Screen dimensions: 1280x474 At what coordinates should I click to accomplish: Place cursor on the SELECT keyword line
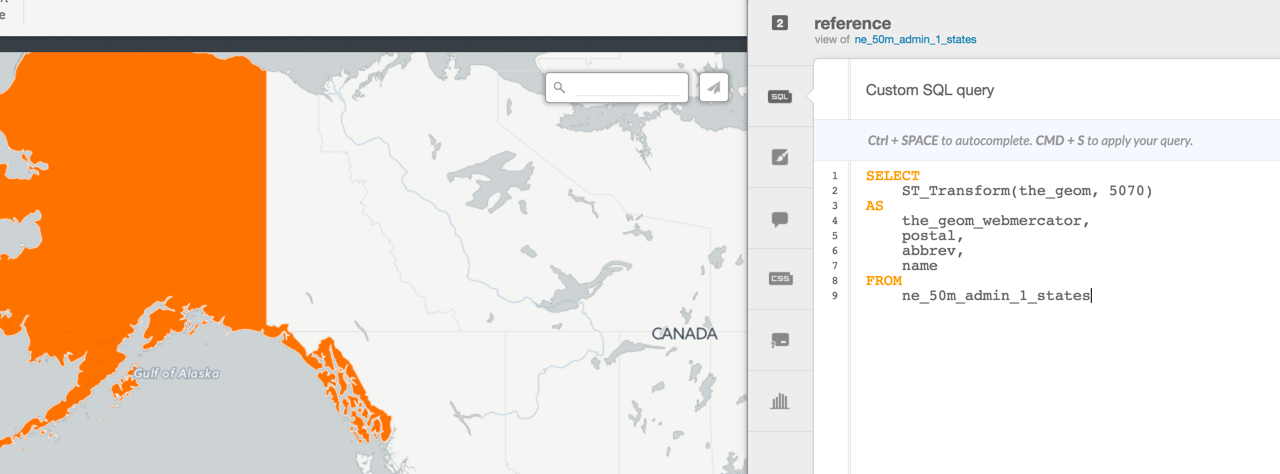893,176
